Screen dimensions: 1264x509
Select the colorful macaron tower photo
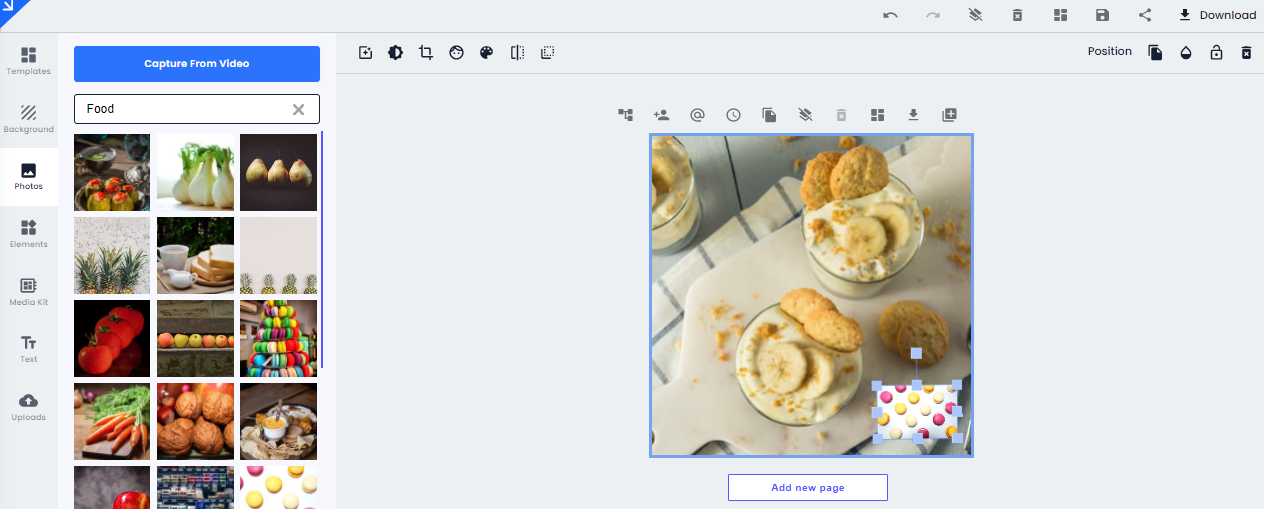pos(278,338)
